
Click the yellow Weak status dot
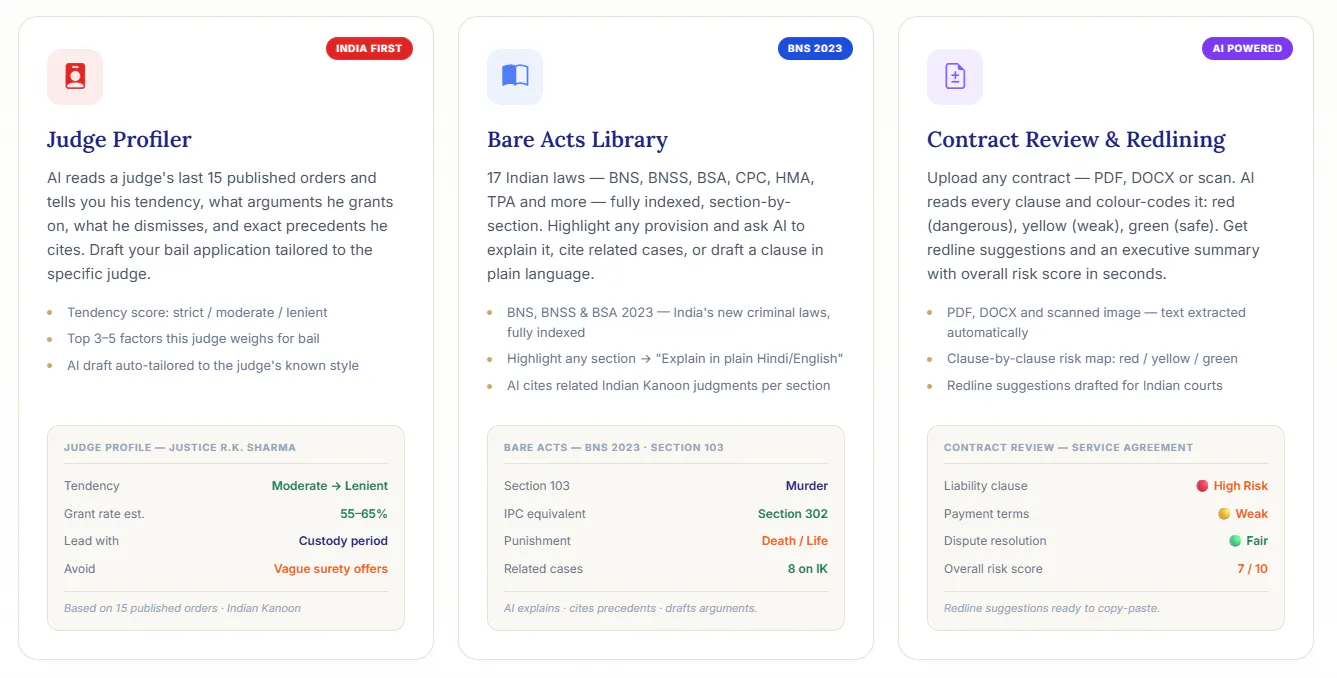click(x=1224, y=514)
